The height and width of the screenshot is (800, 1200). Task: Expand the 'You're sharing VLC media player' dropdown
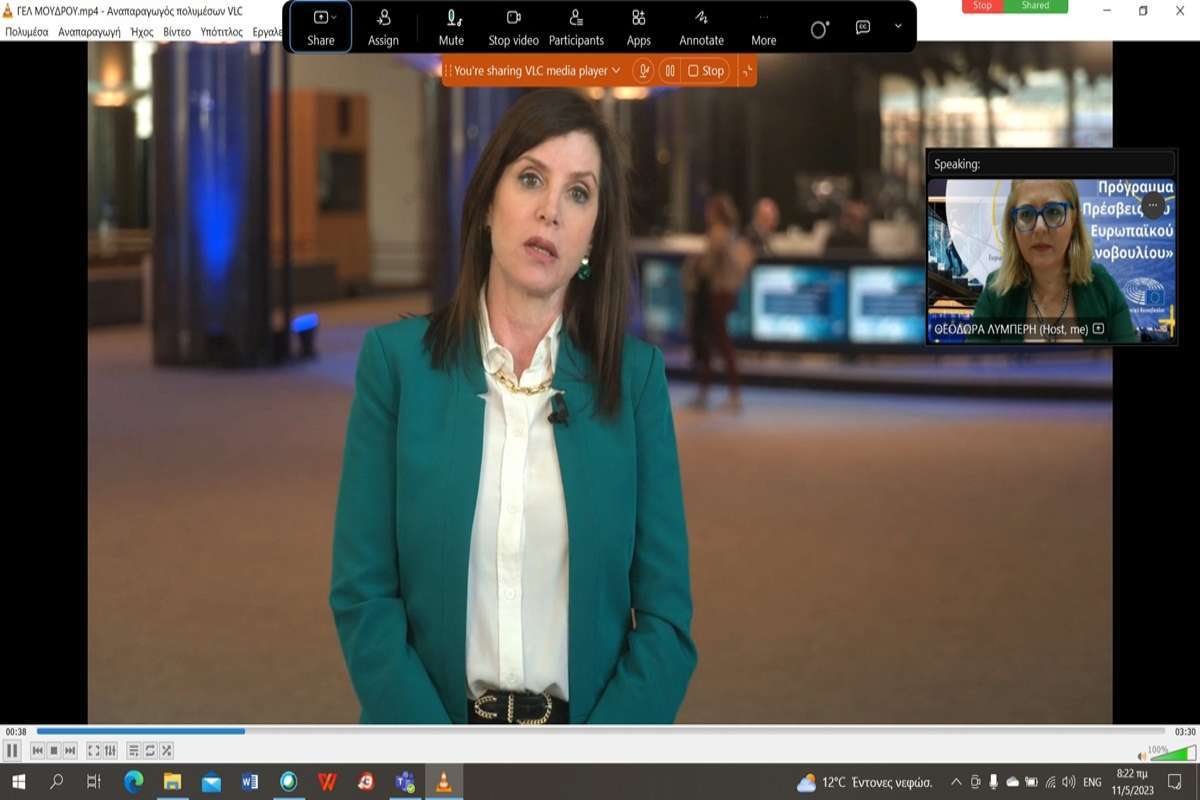pos(616,71)
